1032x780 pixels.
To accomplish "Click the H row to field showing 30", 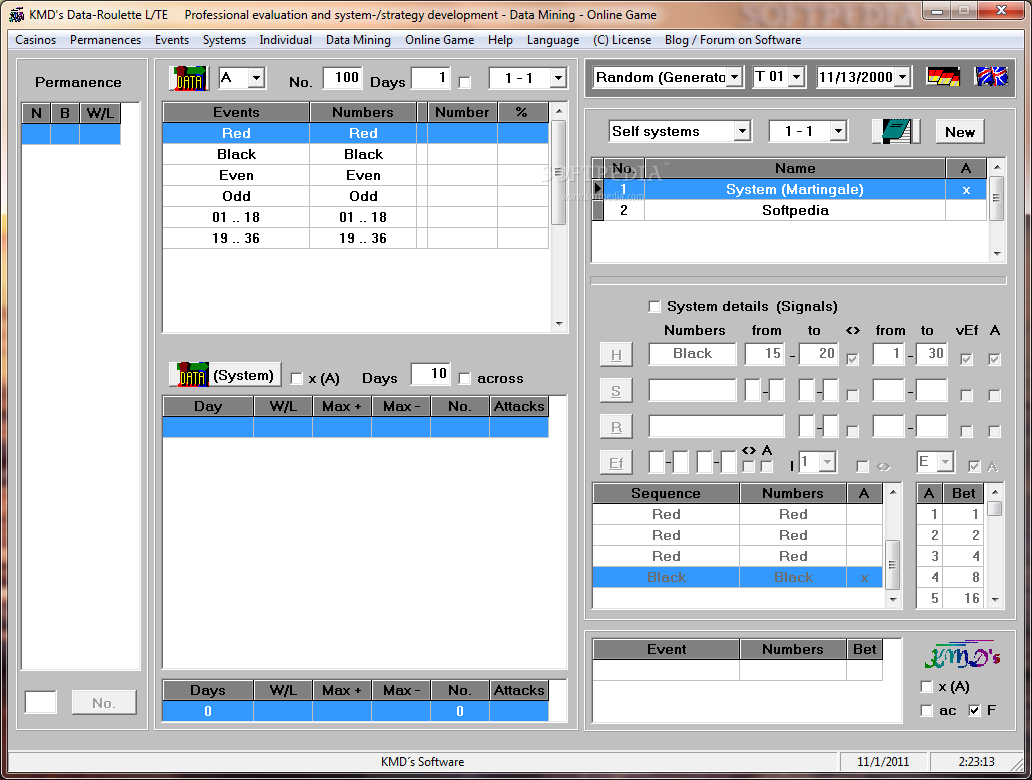I will tap(931, 353).
